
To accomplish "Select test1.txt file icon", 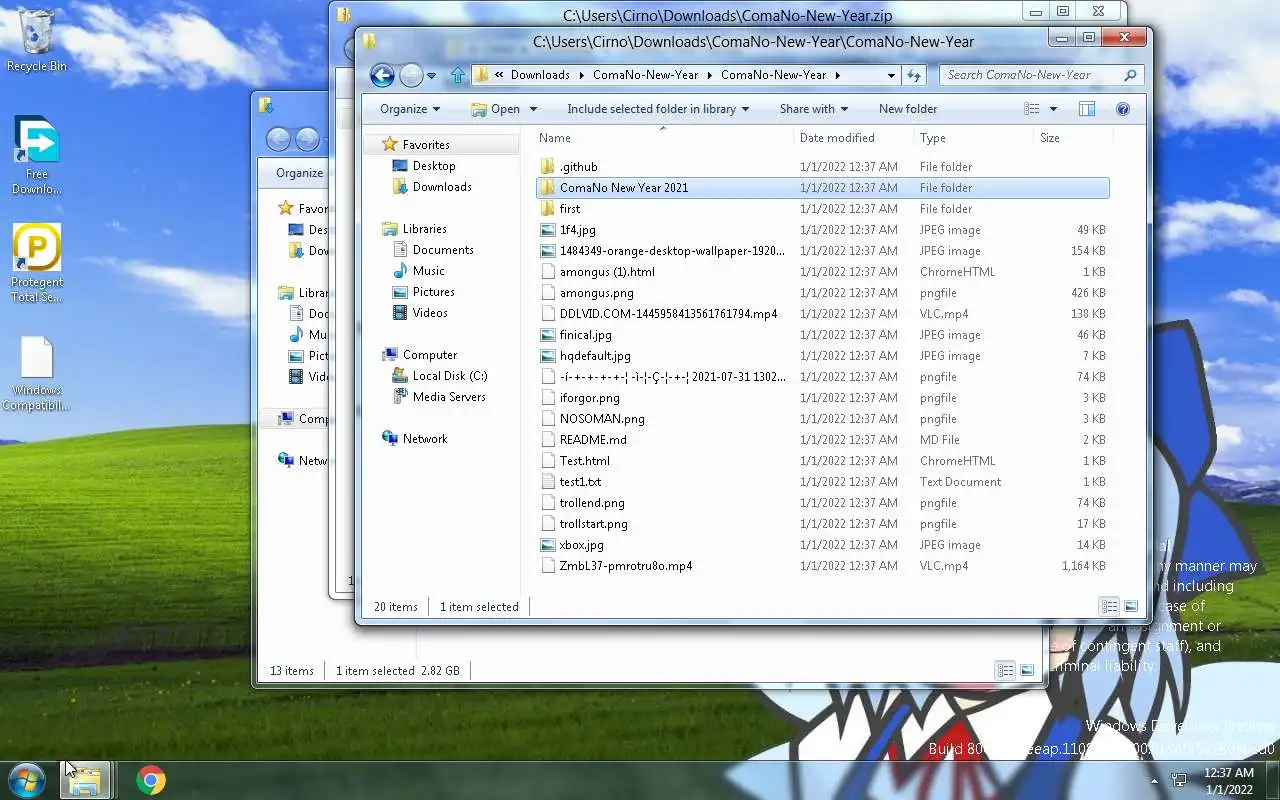I will coord(547,482).
